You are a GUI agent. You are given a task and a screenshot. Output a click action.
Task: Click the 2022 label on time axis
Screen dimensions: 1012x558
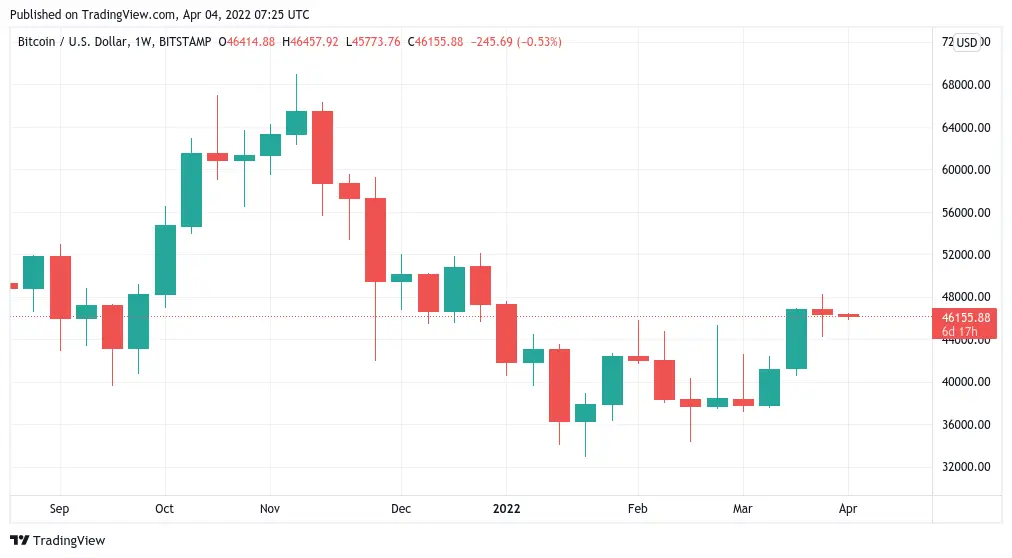pos(506,509)
